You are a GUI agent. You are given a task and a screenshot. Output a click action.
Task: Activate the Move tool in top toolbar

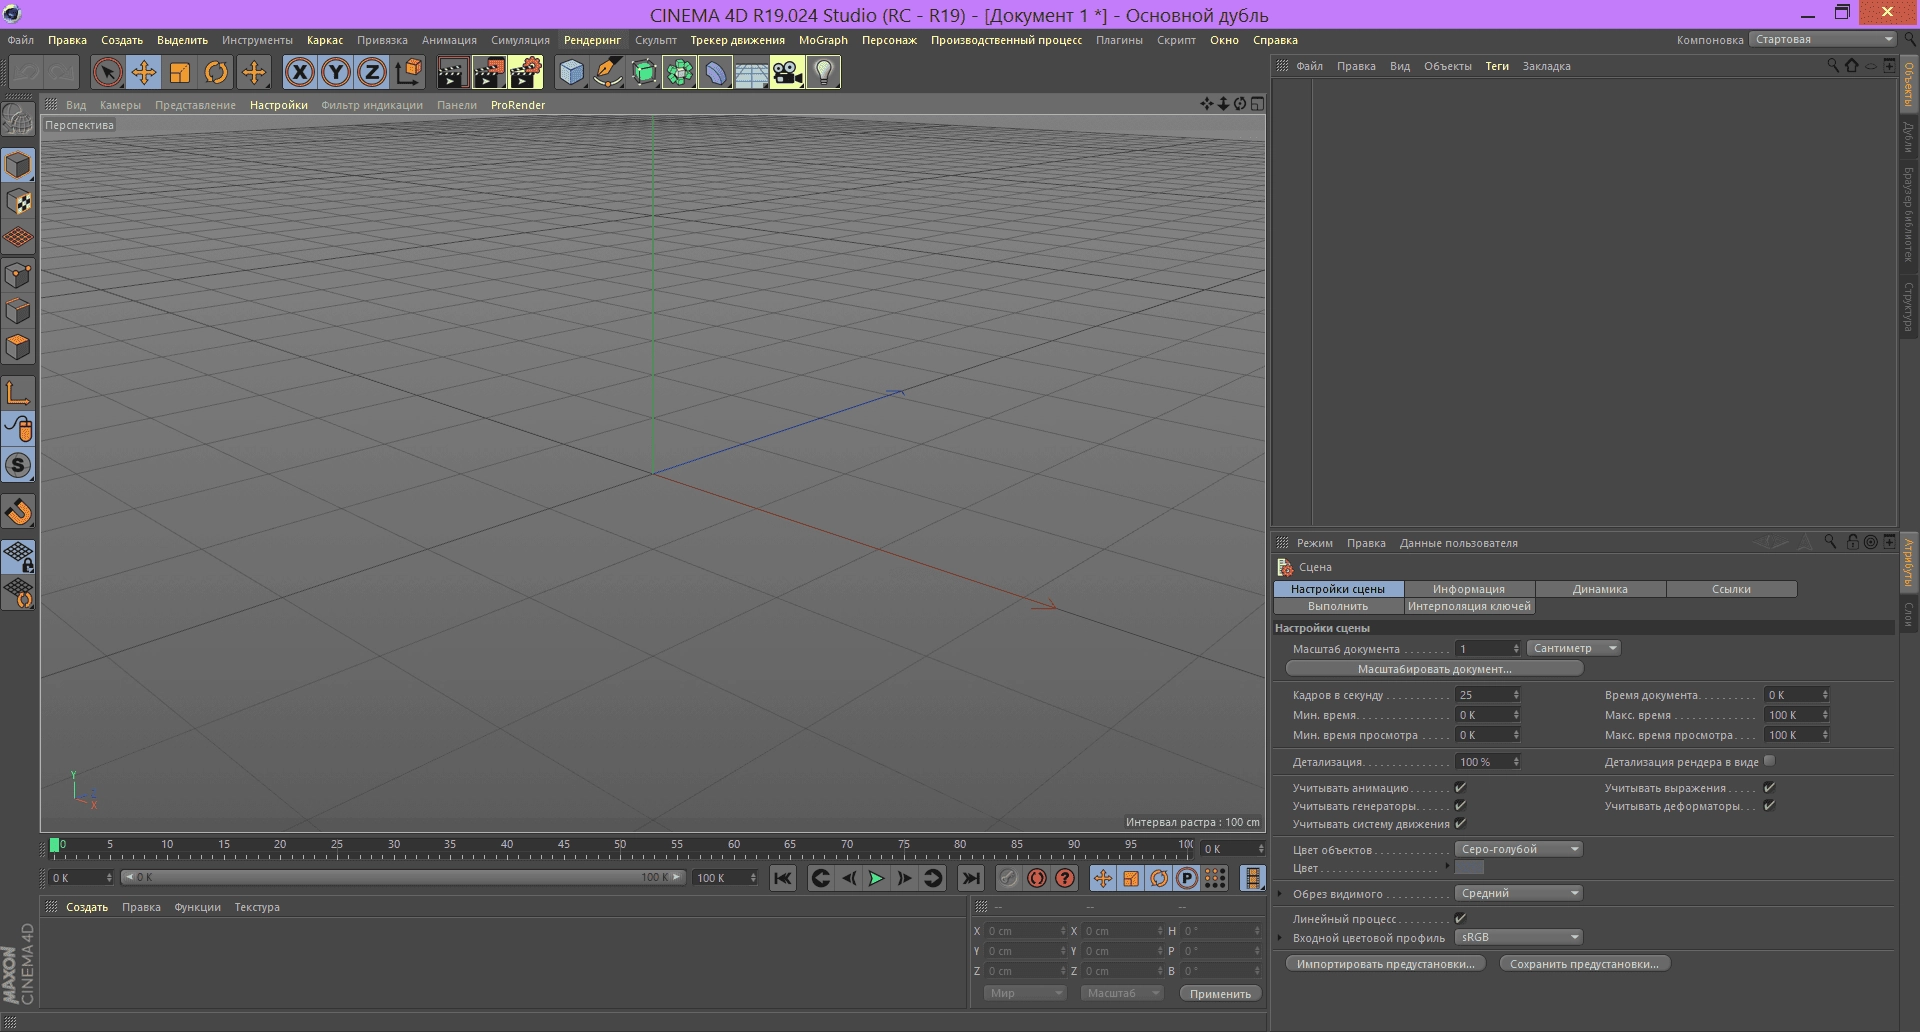coord(144,72)
